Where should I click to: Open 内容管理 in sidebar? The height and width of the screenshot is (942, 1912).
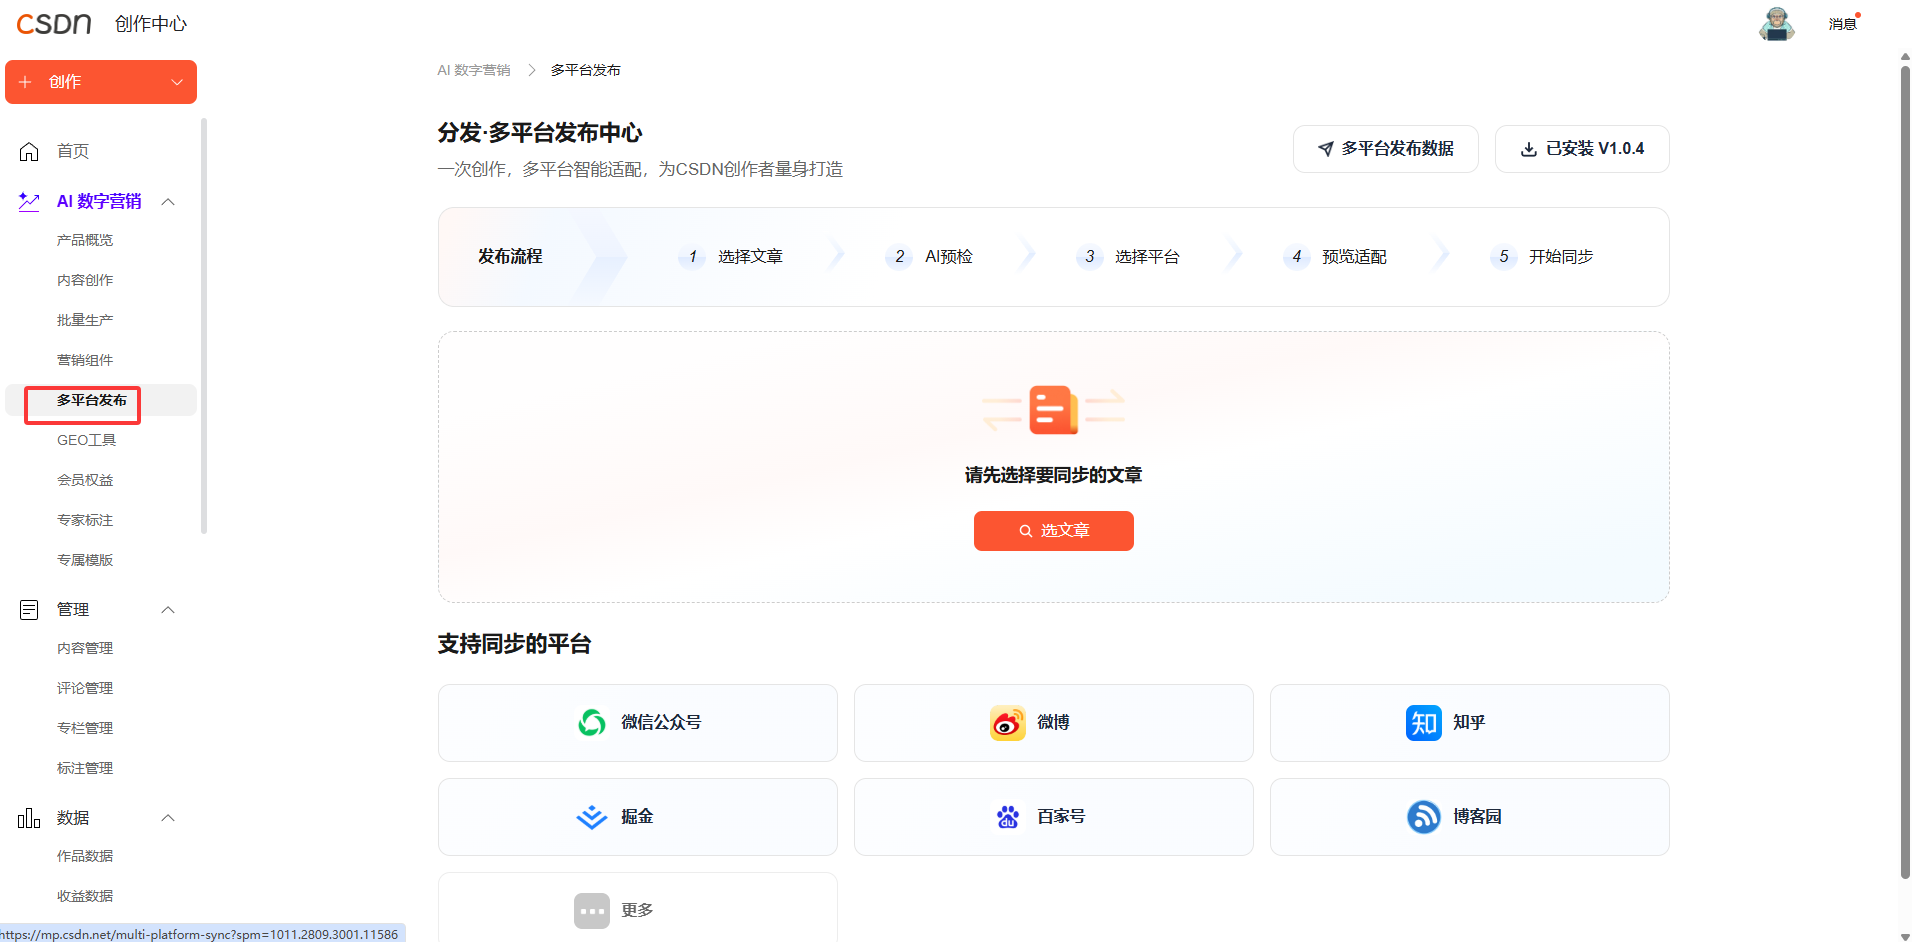85,648
